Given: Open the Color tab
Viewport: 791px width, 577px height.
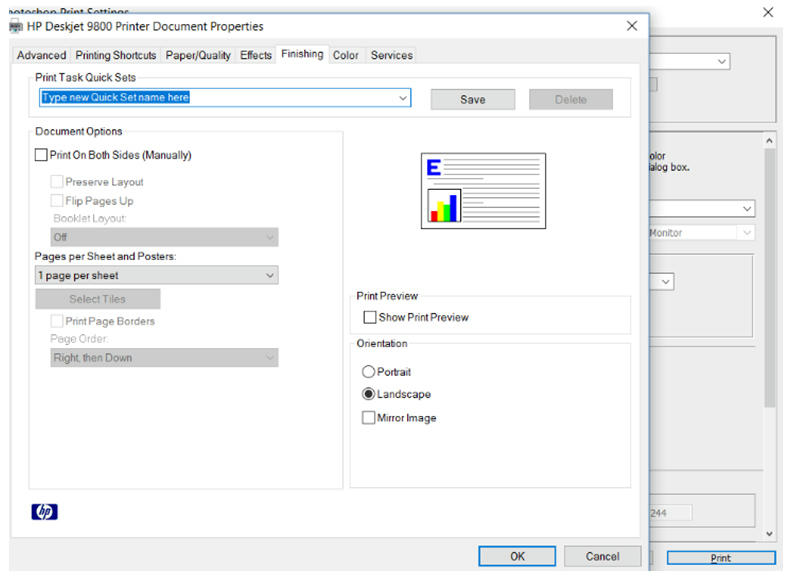Looking at the screenshot, I should 346,55.
